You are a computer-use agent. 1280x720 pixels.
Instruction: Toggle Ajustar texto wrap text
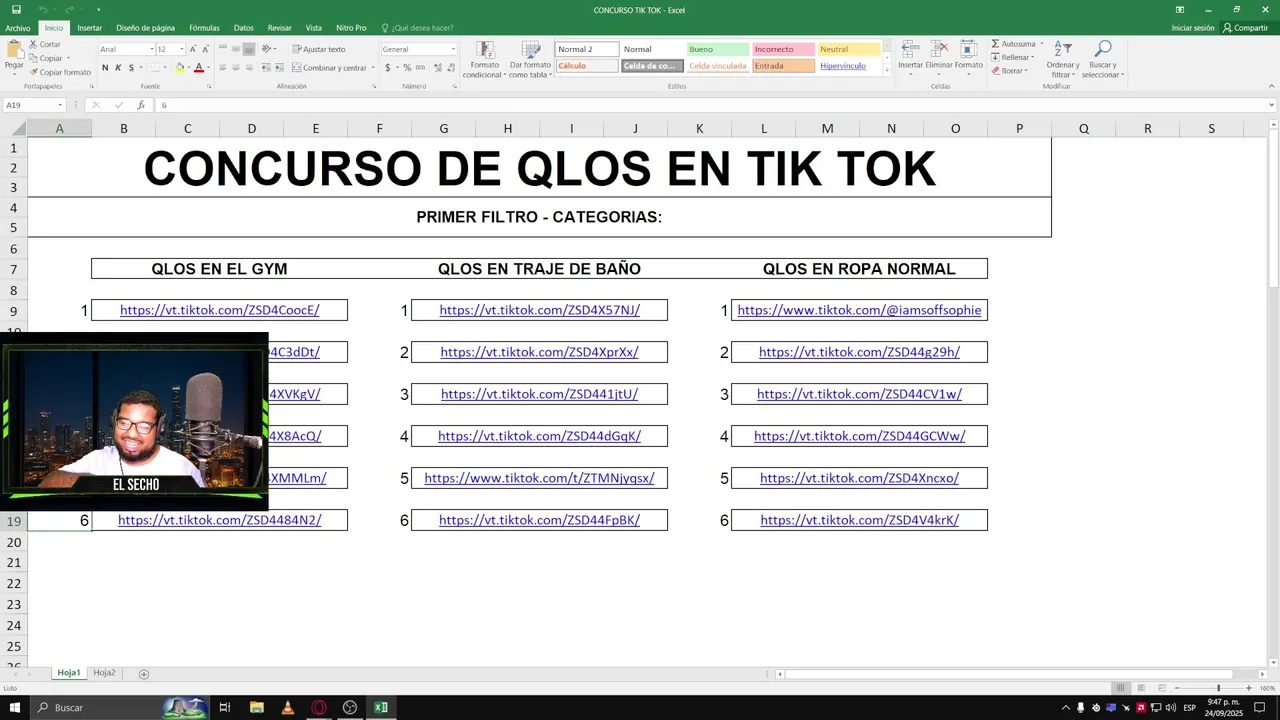(x=319, y=49)
